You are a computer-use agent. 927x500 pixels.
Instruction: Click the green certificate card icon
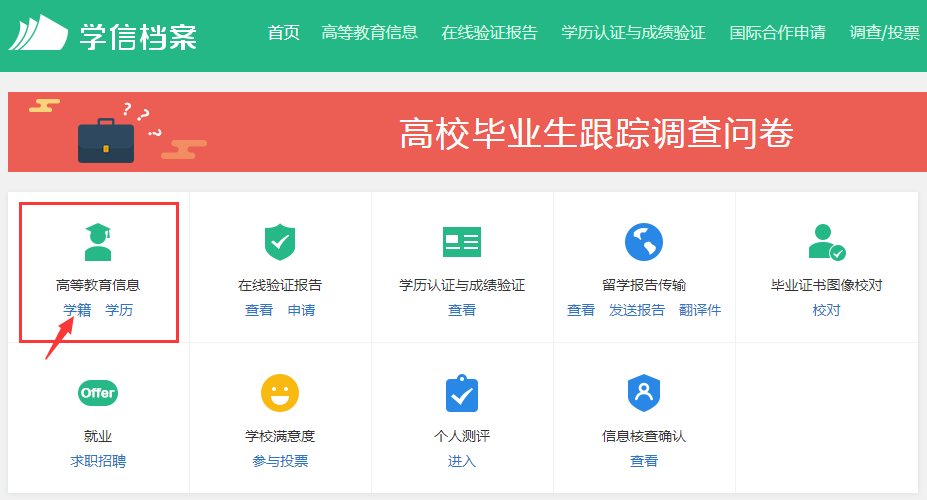click(462, 242)
